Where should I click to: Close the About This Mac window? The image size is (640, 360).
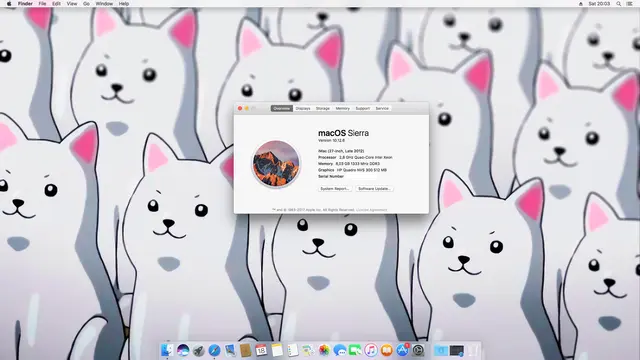[240, 109]
